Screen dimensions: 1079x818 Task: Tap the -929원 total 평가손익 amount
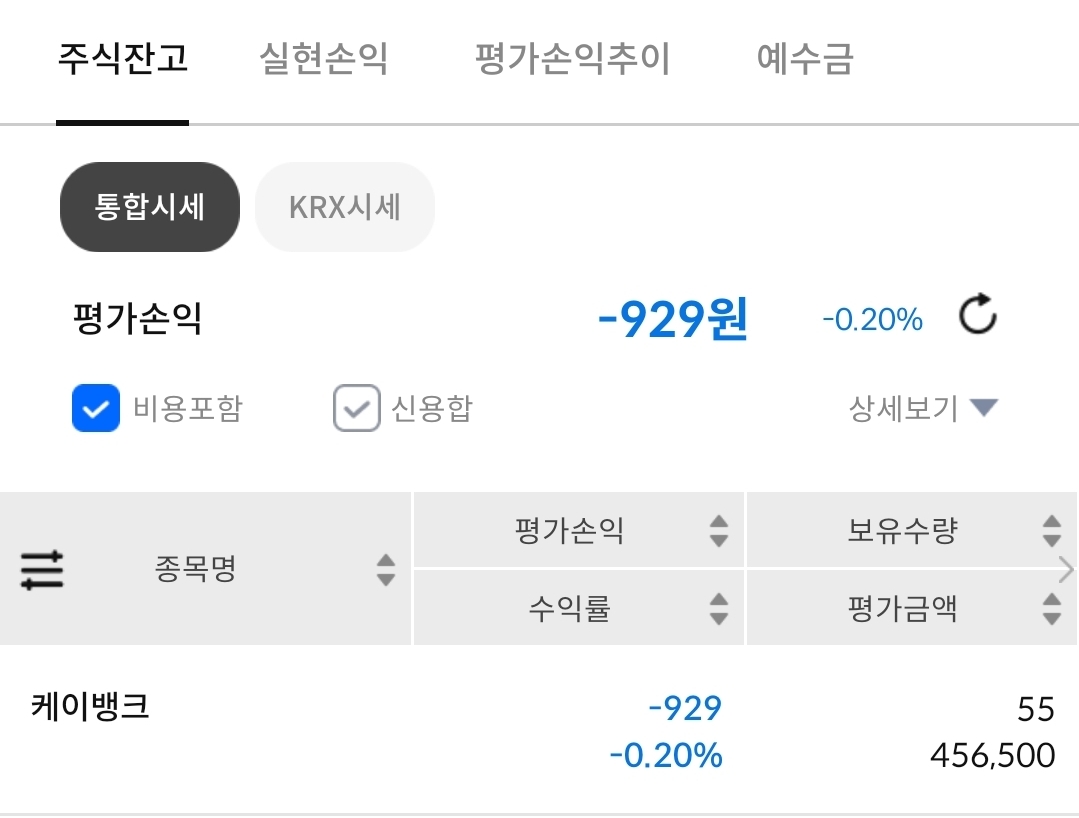(x=672, y=320)
